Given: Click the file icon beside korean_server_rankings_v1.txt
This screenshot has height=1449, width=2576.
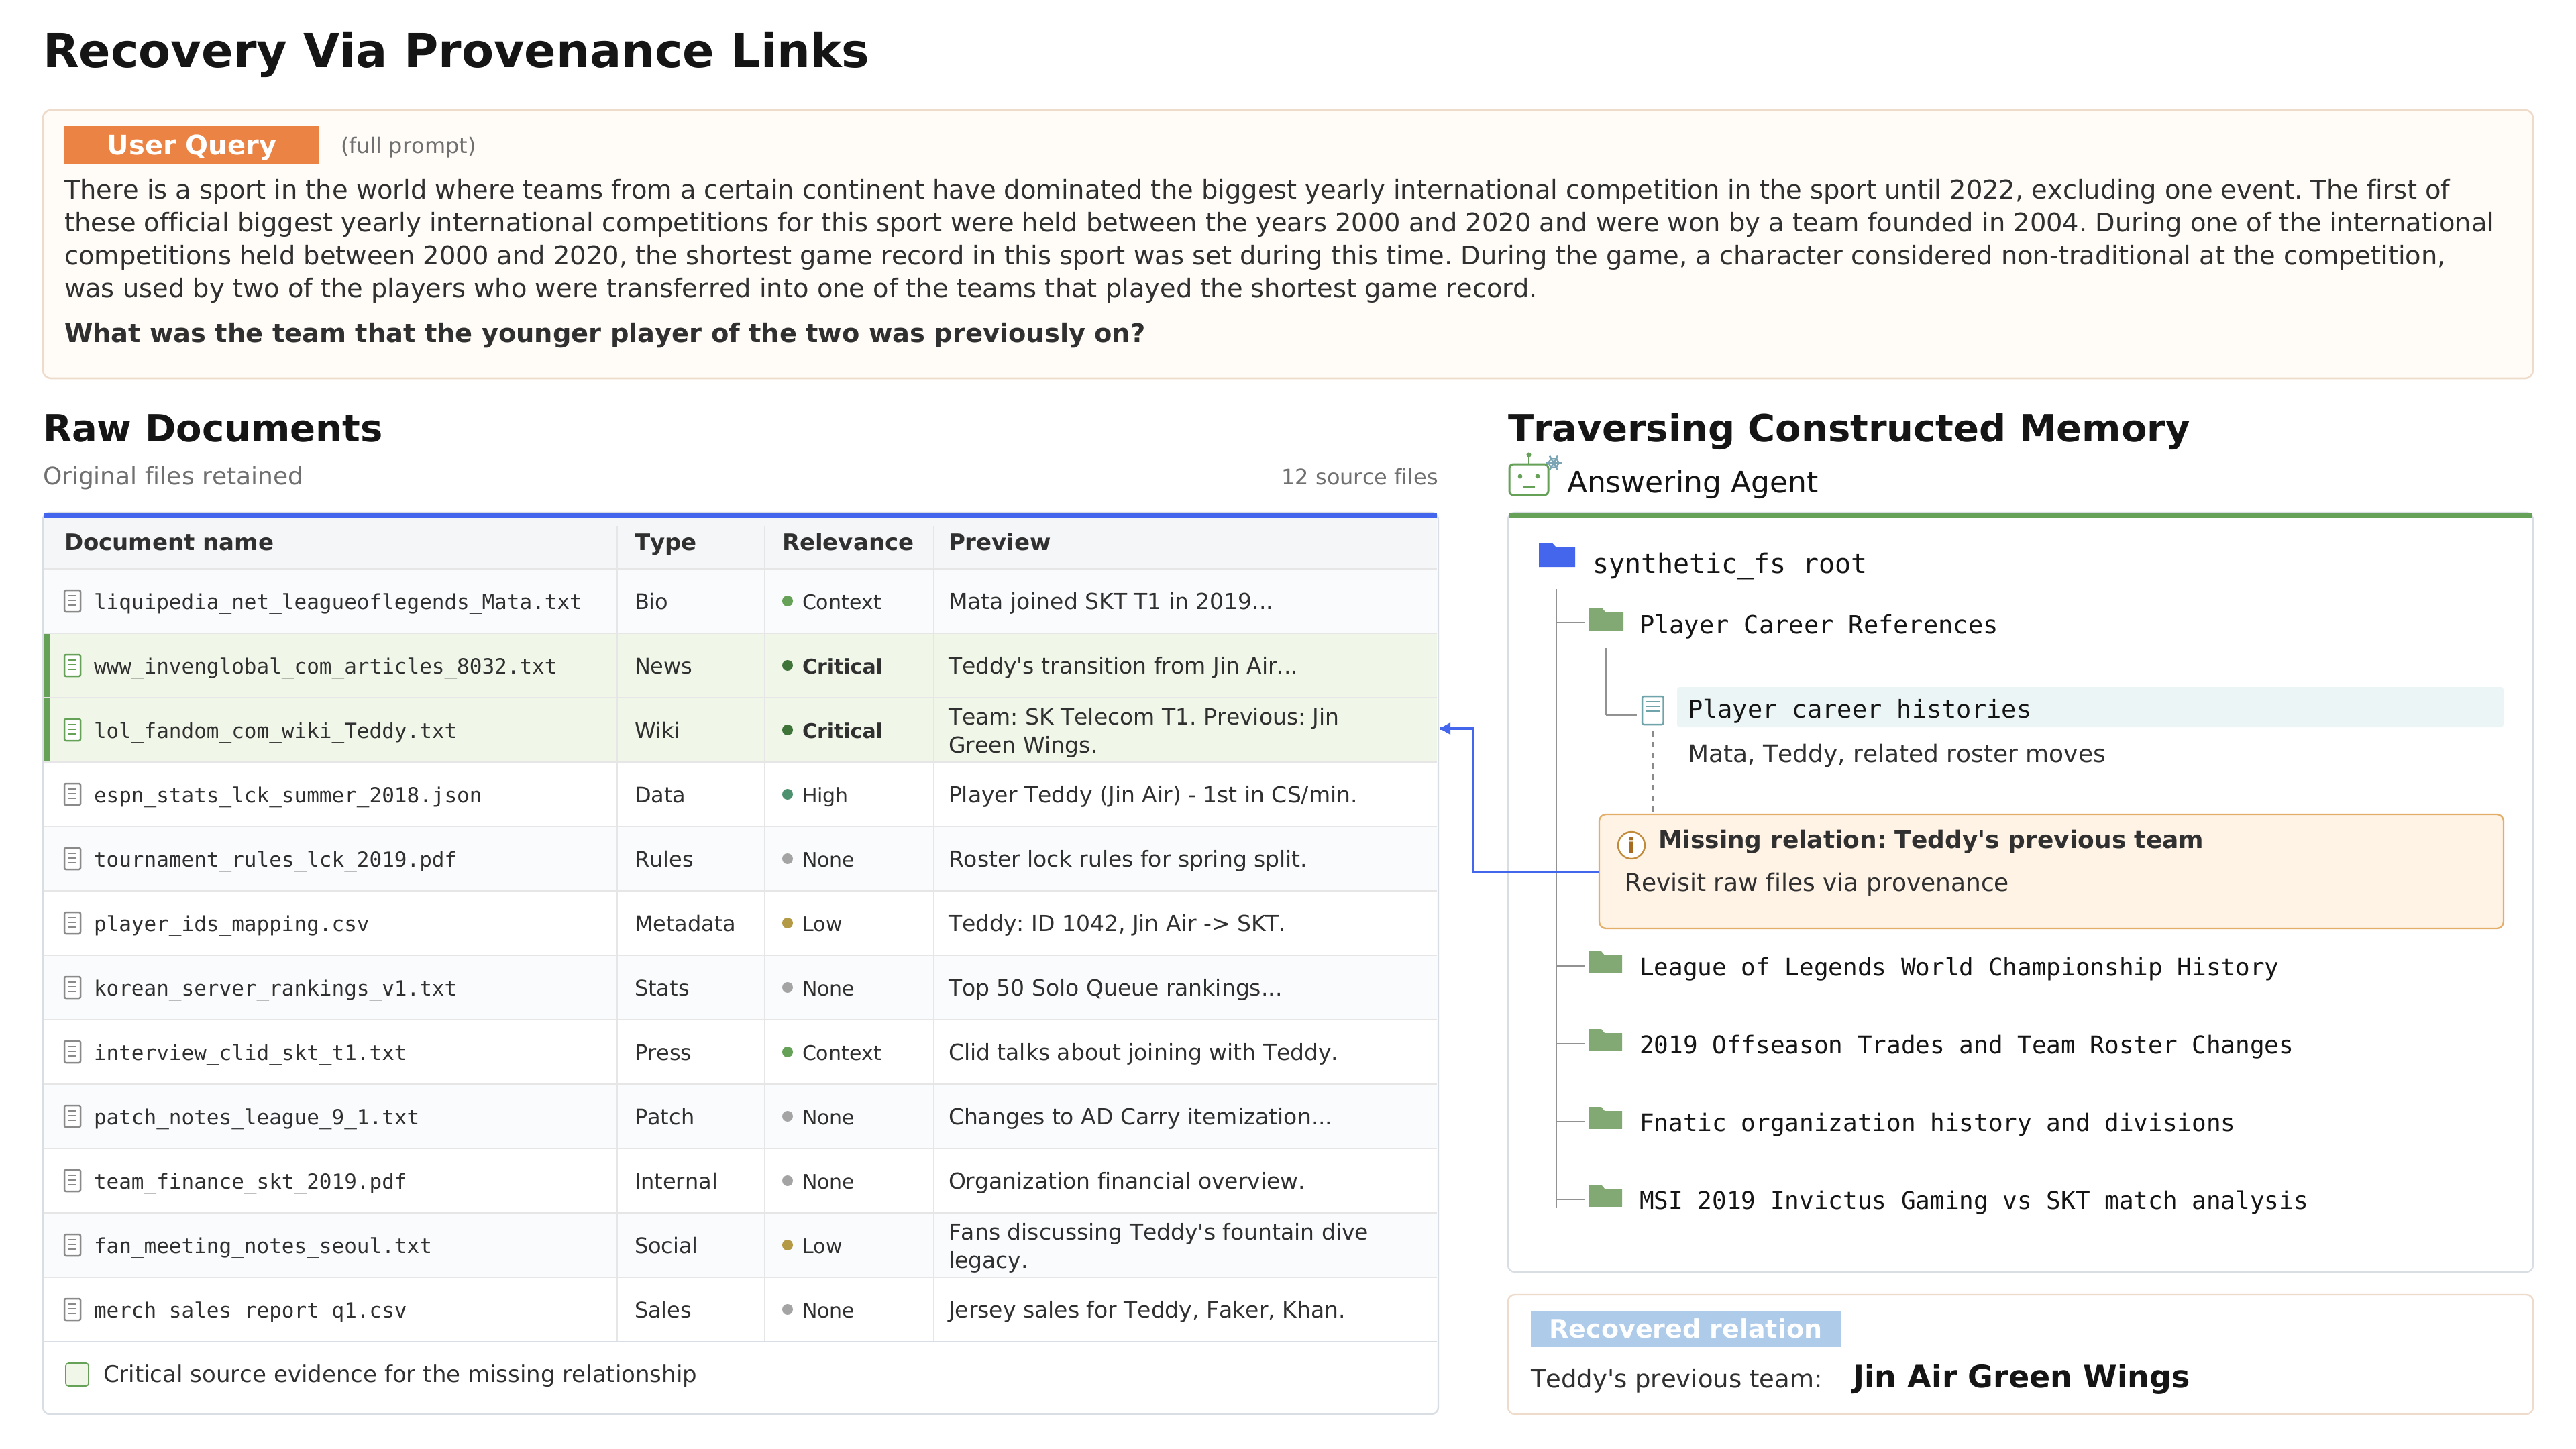Looking at the screenshot, I should point(72,987).
